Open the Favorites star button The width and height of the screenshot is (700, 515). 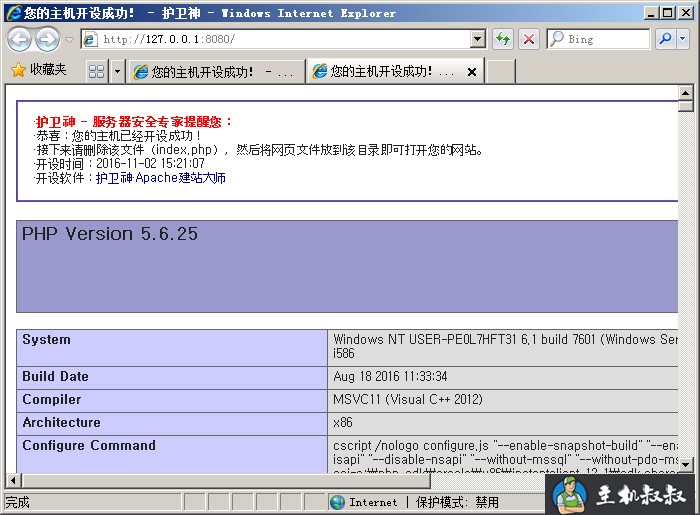click(38, 71)
